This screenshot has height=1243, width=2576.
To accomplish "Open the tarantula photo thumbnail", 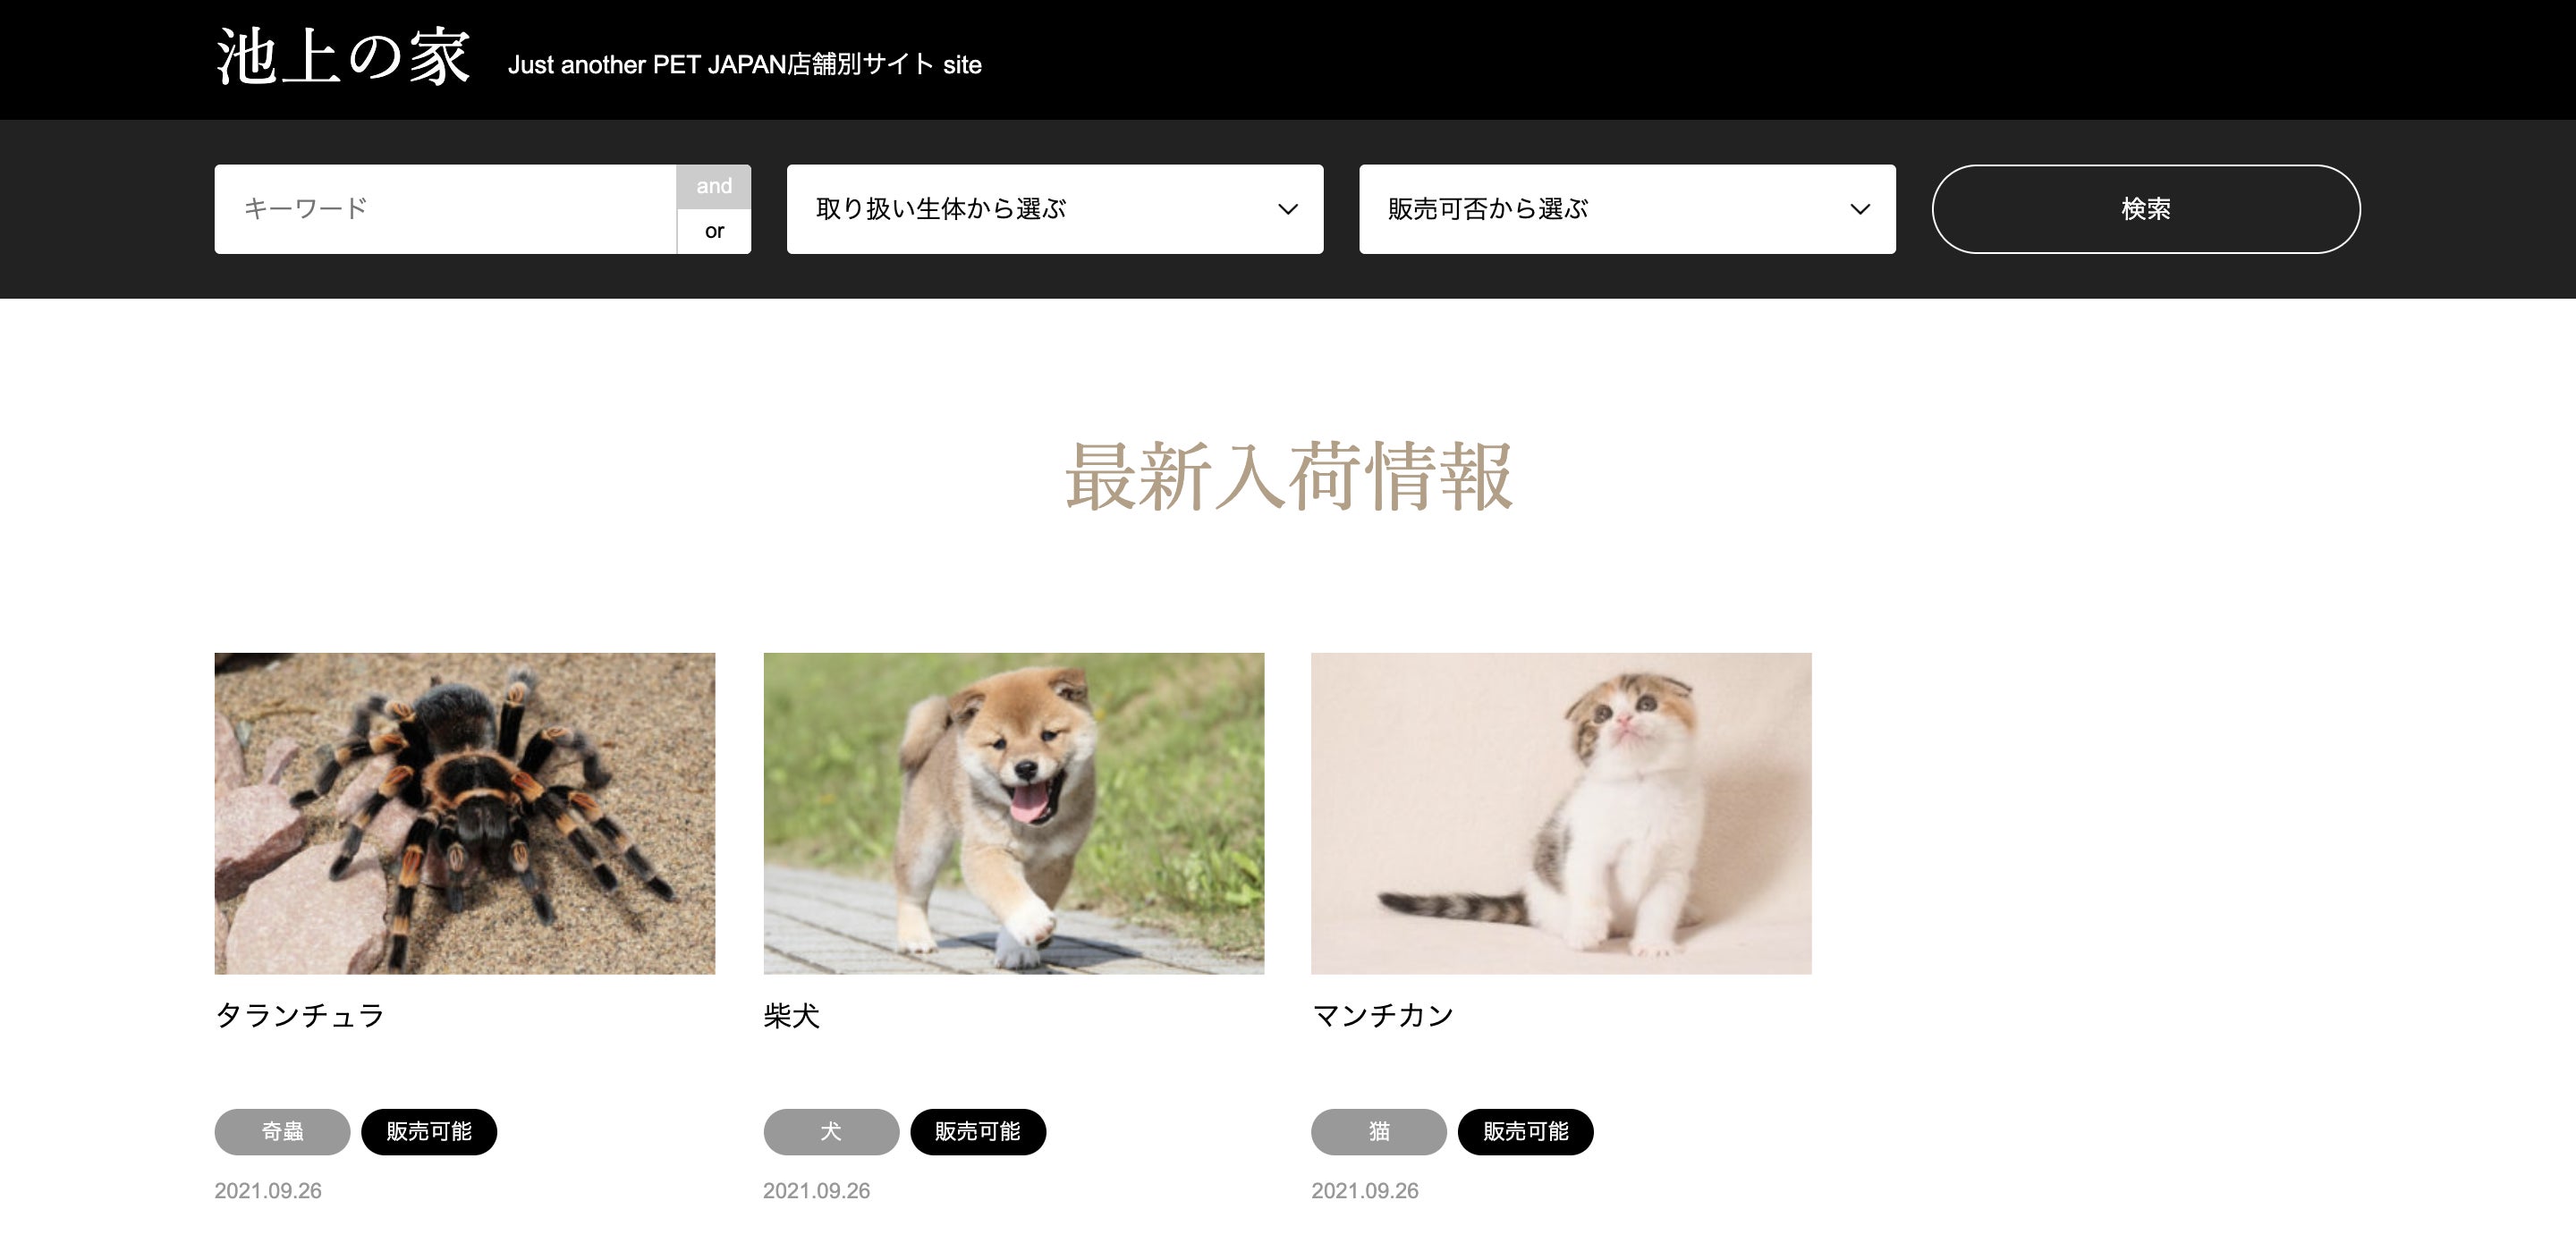I will [x=465, y=814].
